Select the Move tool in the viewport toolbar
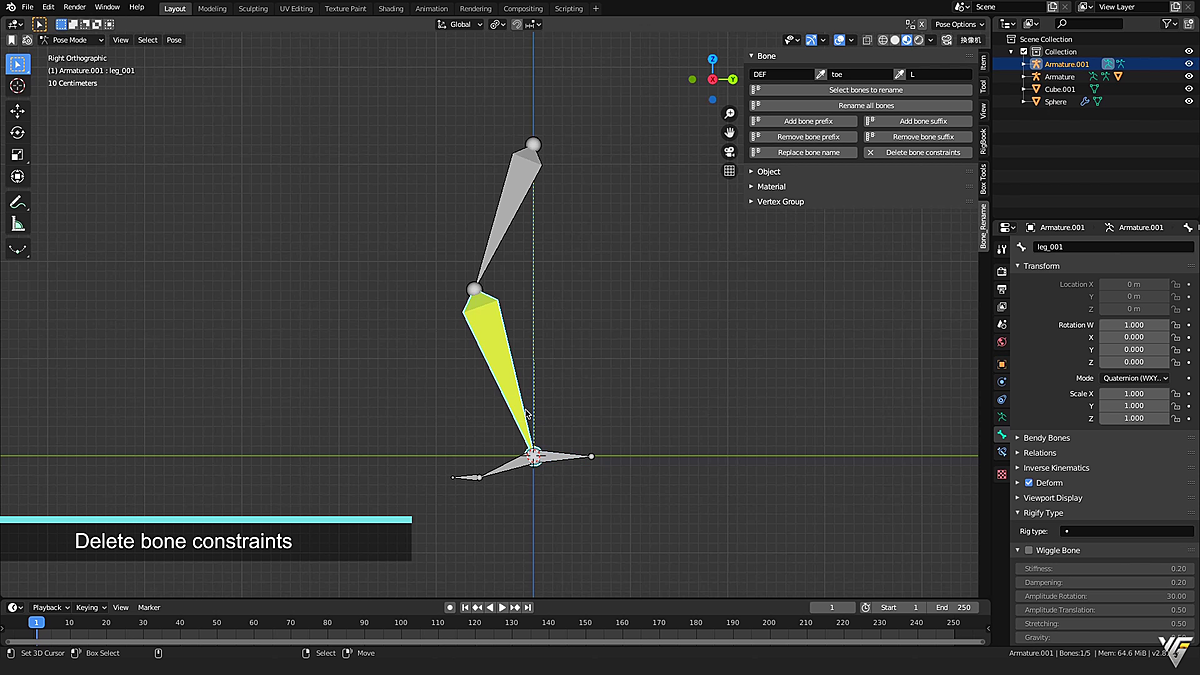 click(x=18, y=110)
